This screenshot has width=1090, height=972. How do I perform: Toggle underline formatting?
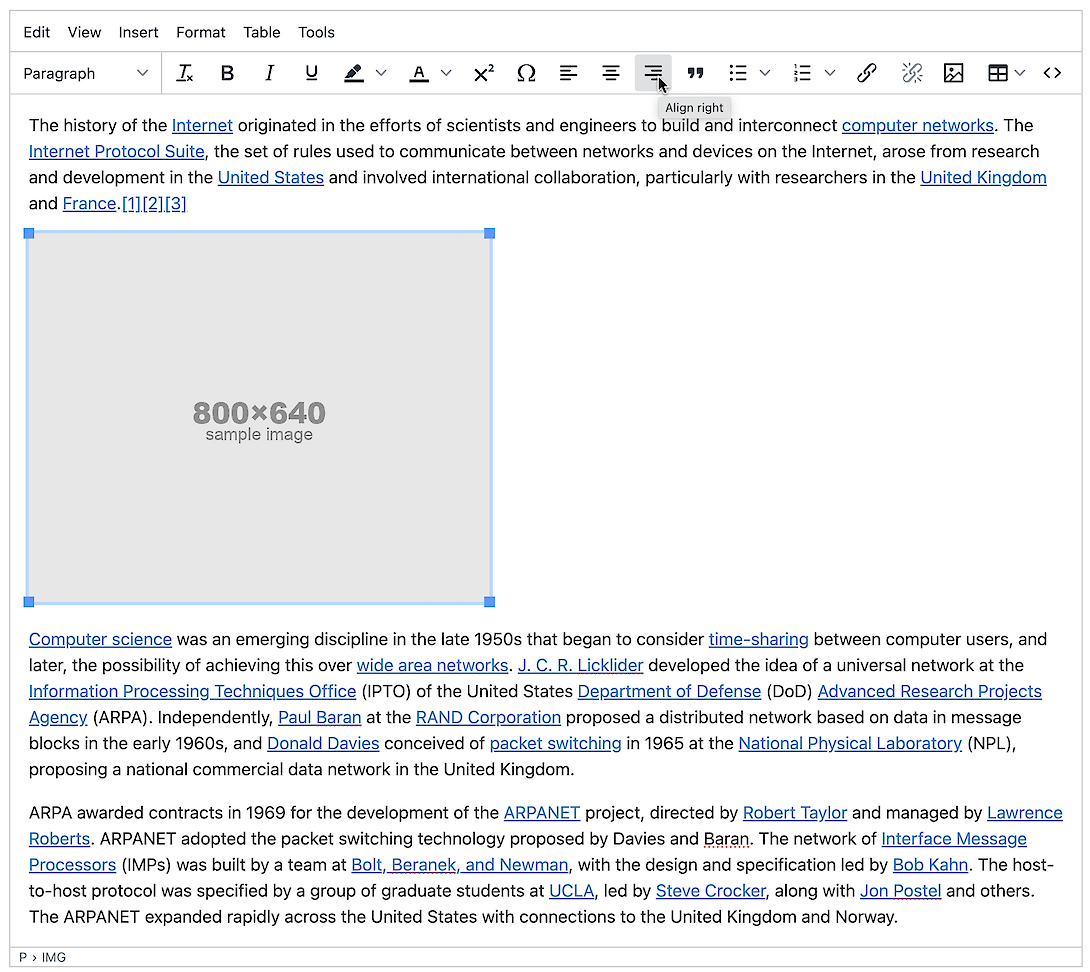(x=311, y=73)
